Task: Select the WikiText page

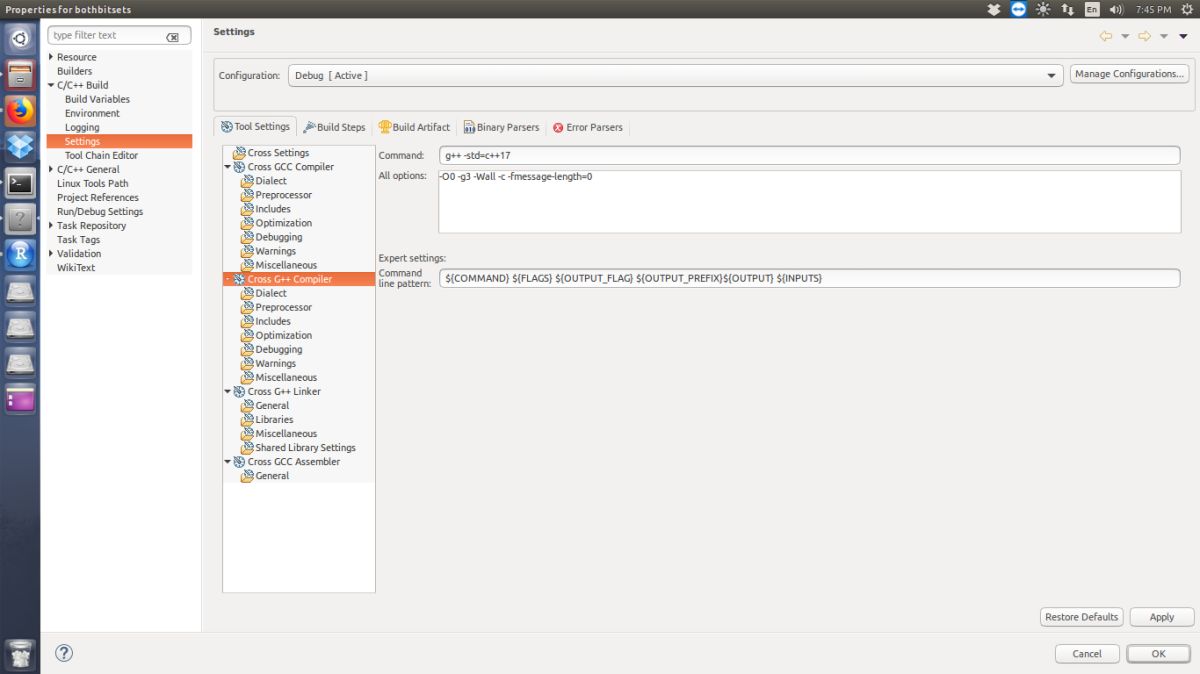Action: pyautogui.click(x=76, y=267)
